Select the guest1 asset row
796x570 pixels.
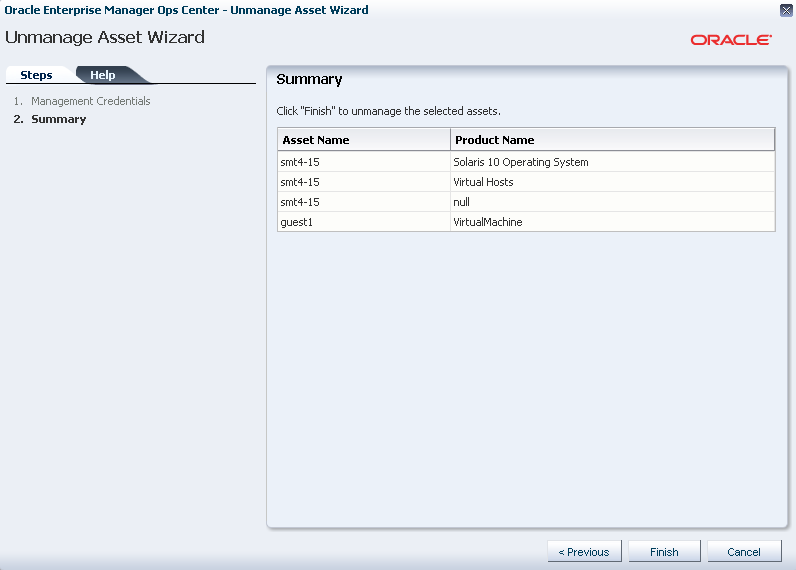tap(526, 222)
